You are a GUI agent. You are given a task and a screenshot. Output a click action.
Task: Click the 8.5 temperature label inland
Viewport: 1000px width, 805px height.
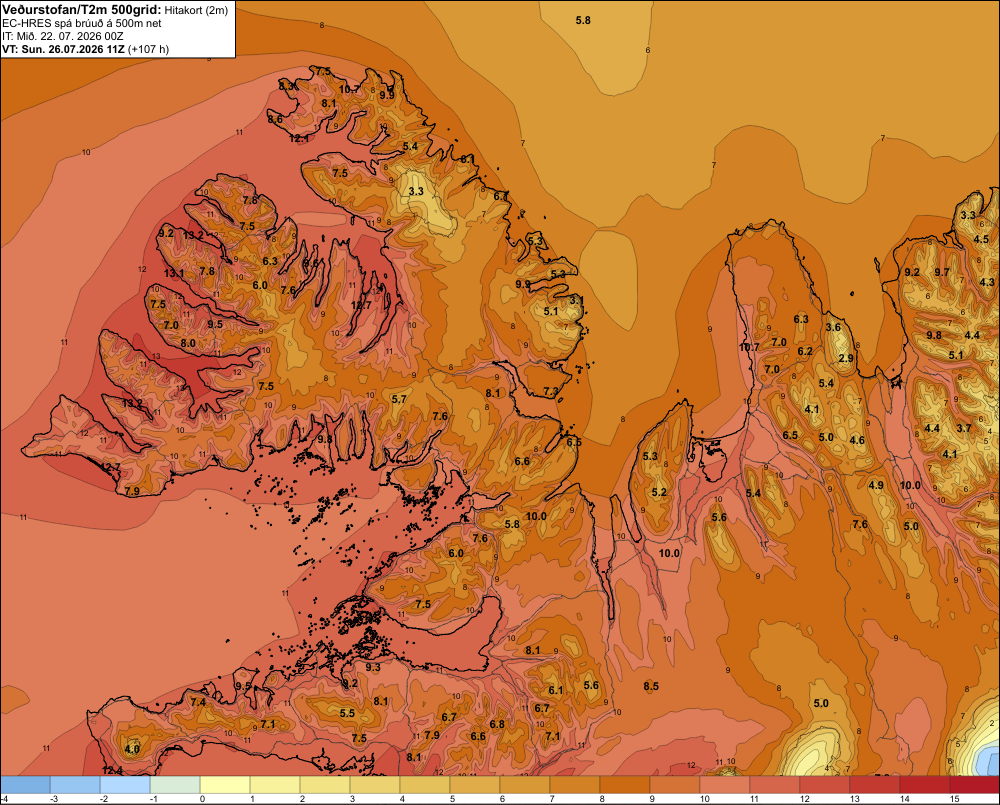click(x=651, y=686)
